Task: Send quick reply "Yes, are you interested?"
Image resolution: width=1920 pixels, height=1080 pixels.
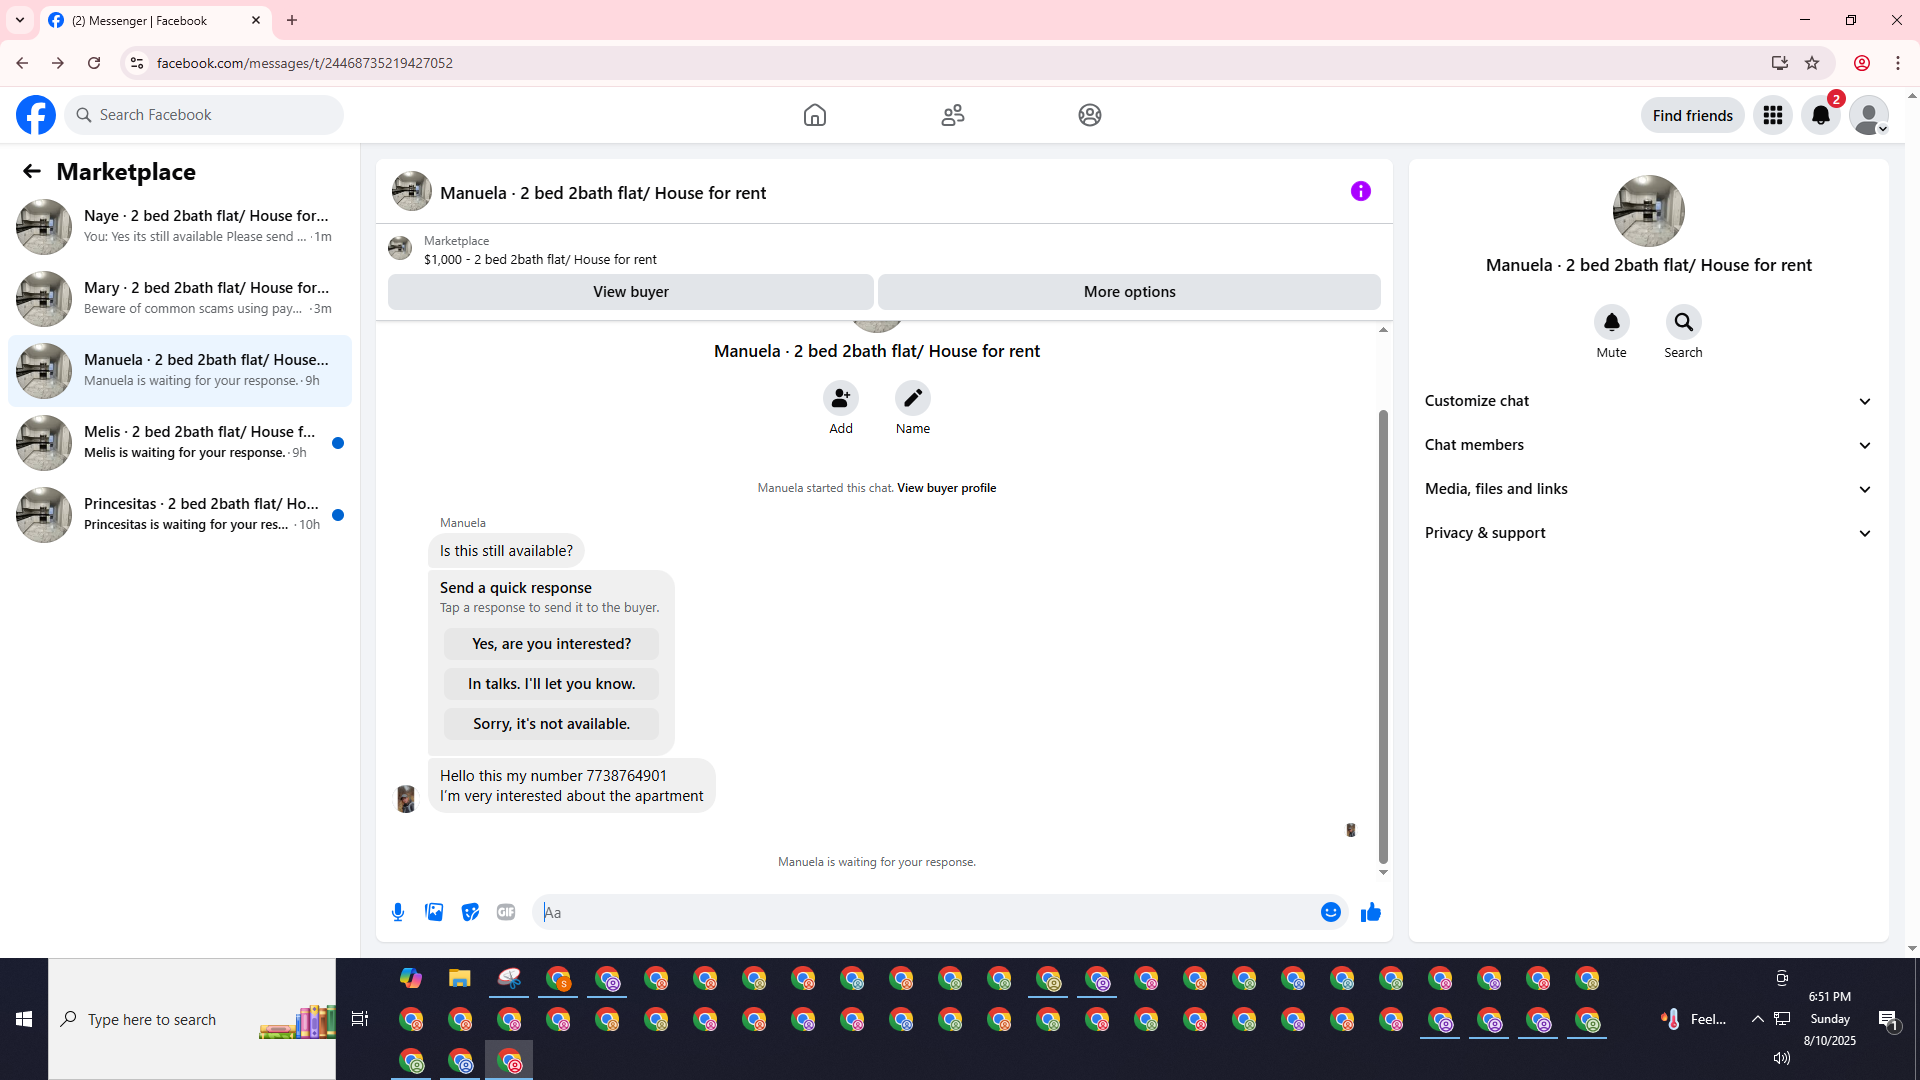Action: (x=551, y=644)
